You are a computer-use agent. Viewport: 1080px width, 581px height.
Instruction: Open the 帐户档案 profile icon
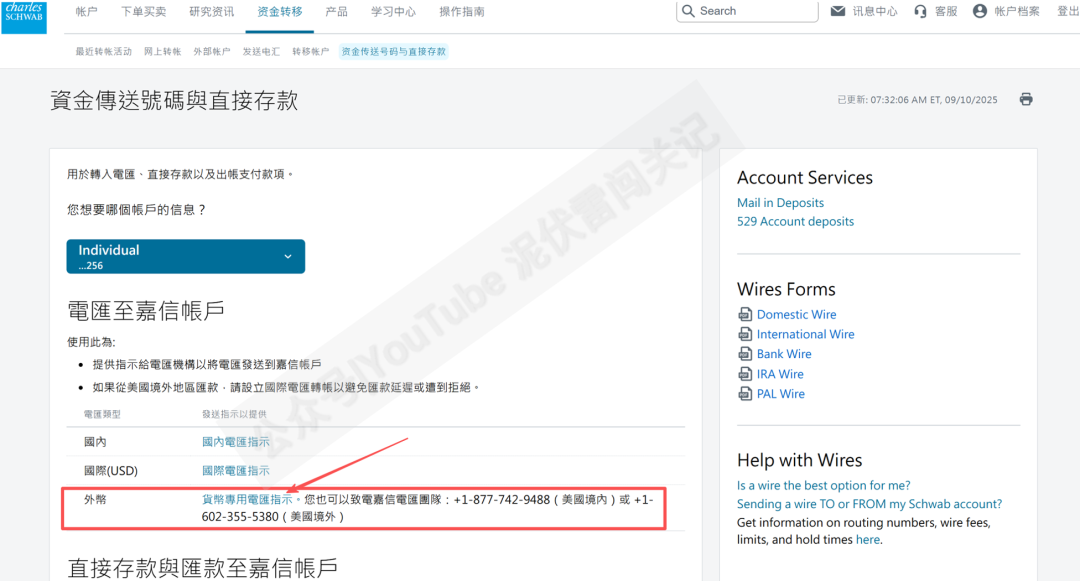coord(981,11)
